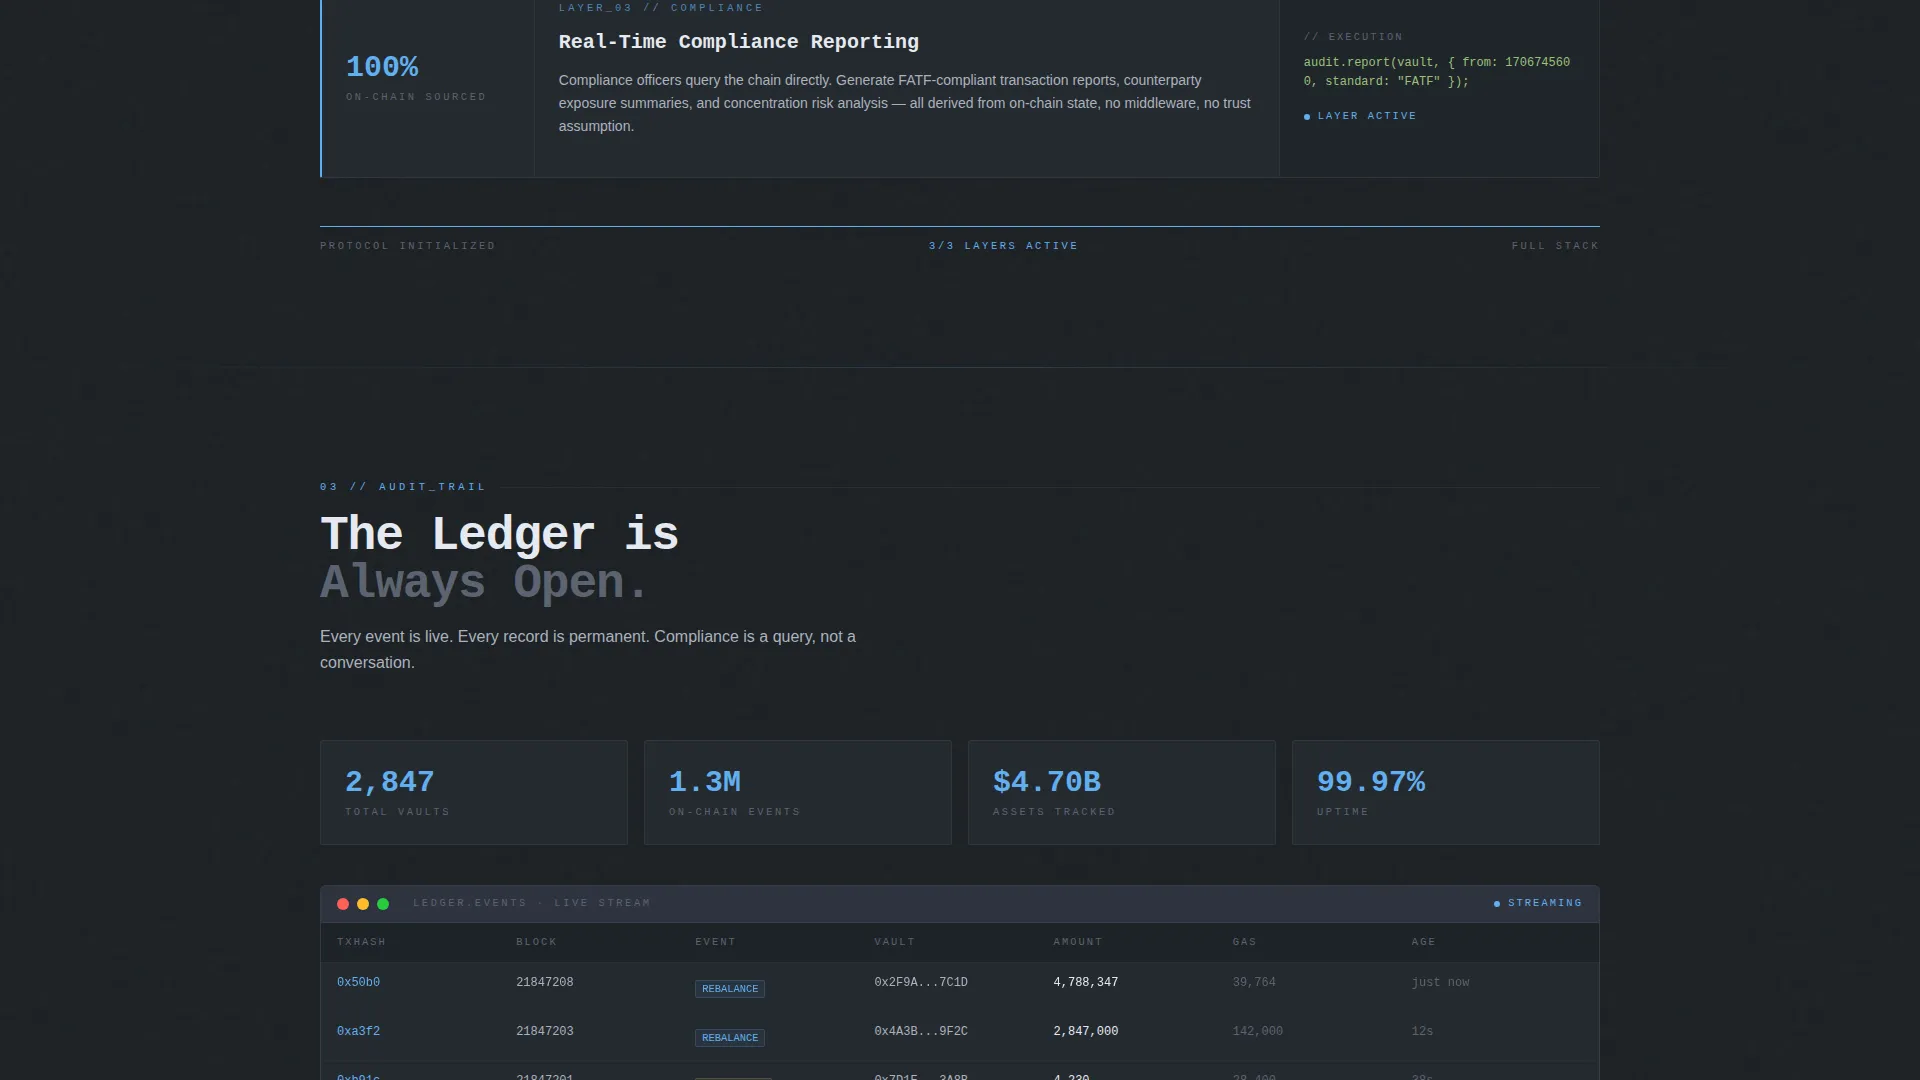Image resolution: width=1920 pixels, height=1080 pixels.
Task: Click vault address 0x4A3B...9F2C
Action: pyautogui.click(x=921, y=1031)
